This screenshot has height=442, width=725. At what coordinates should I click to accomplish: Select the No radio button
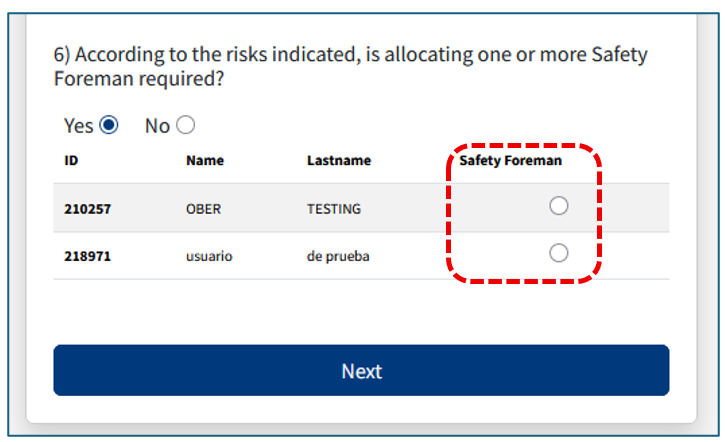click(x=185, y=125)
